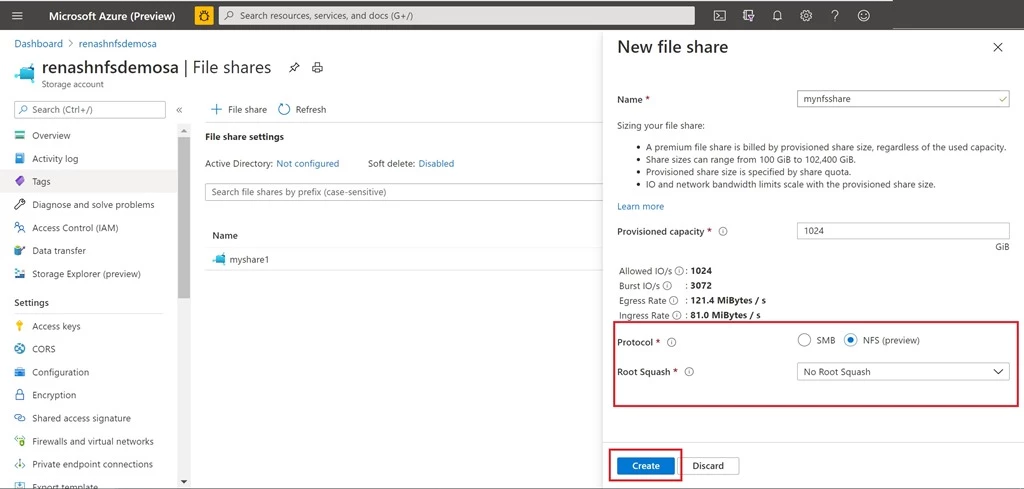Click the feedback smiley icon
1024x489 pixels.
point(863,16)
